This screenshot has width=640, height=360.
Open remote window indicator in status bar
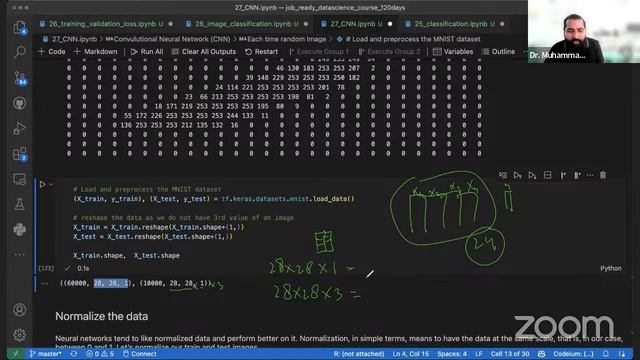click(x=15, y=354)
